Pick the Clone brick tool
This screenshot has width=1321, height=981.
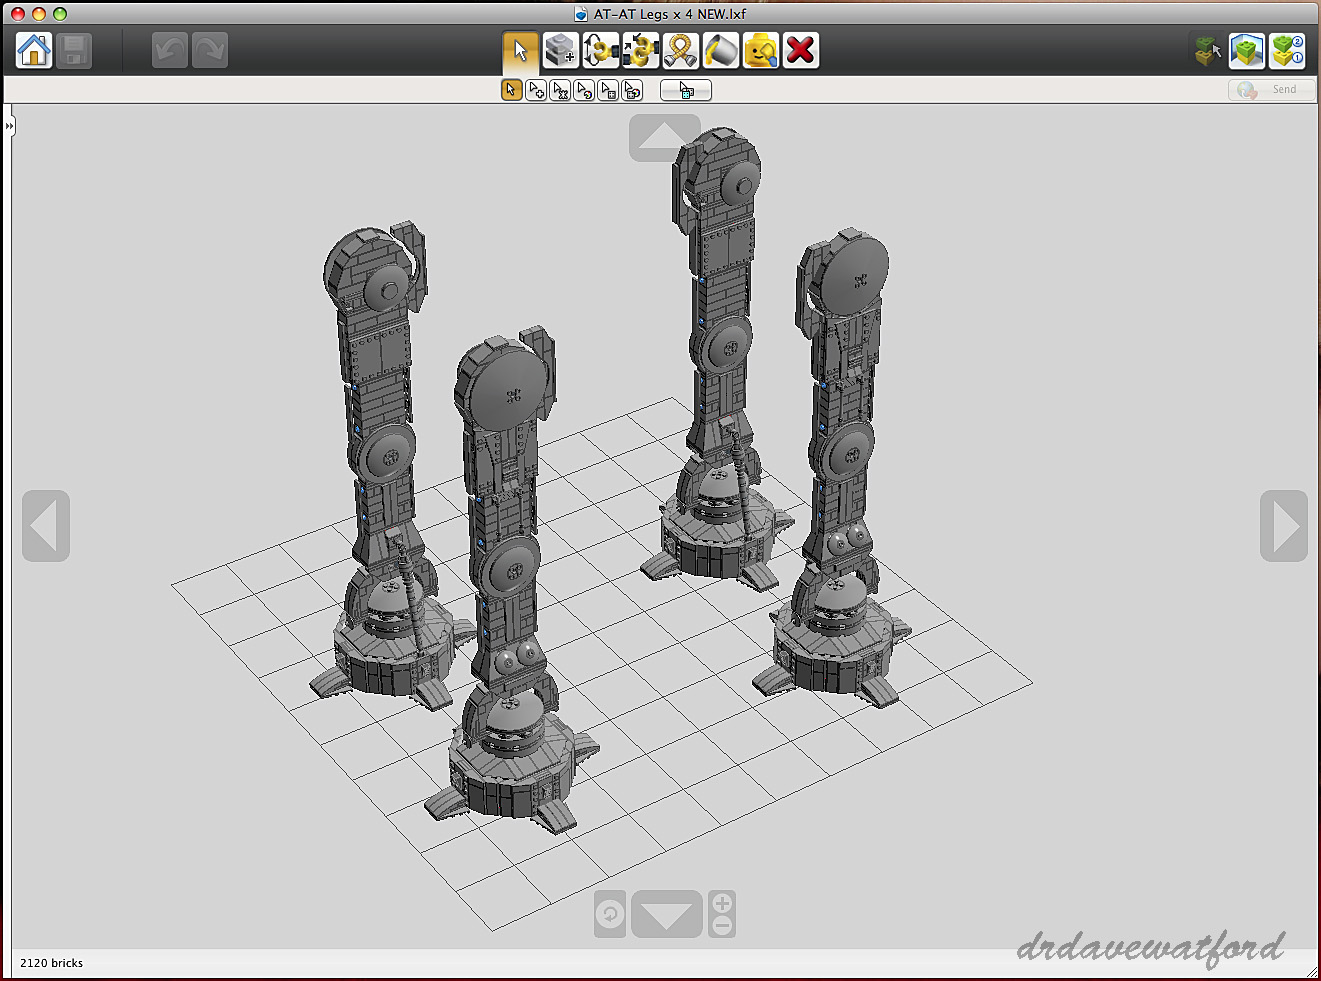click(560, 50)
